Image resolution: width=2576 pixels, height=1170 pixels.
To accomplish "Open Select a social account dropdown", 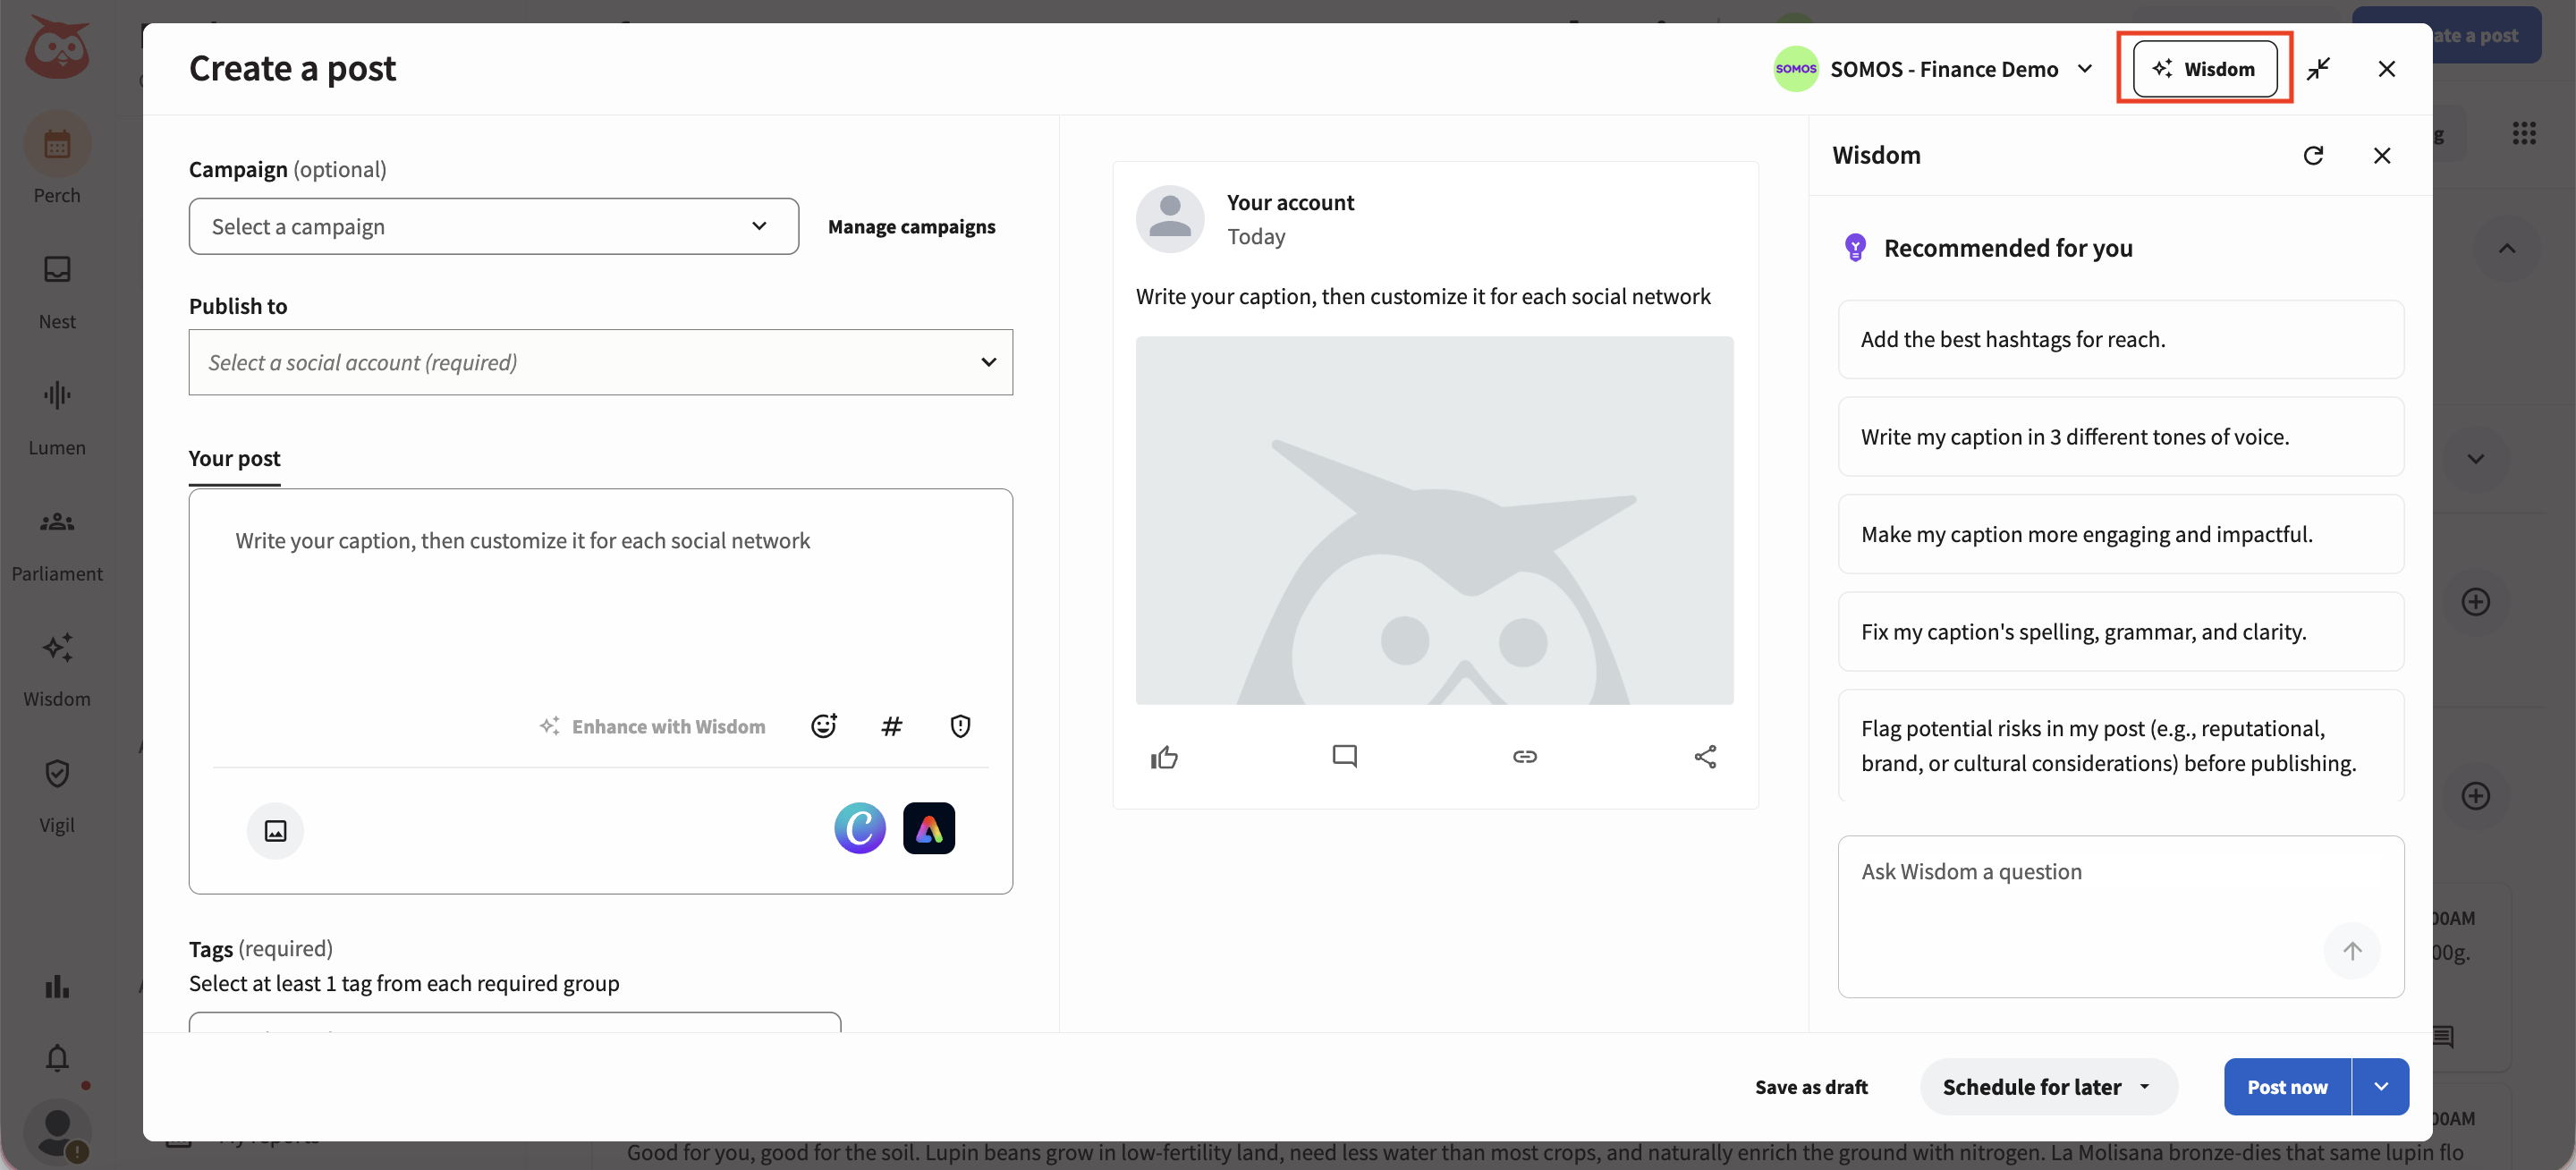I will [601, 362].
